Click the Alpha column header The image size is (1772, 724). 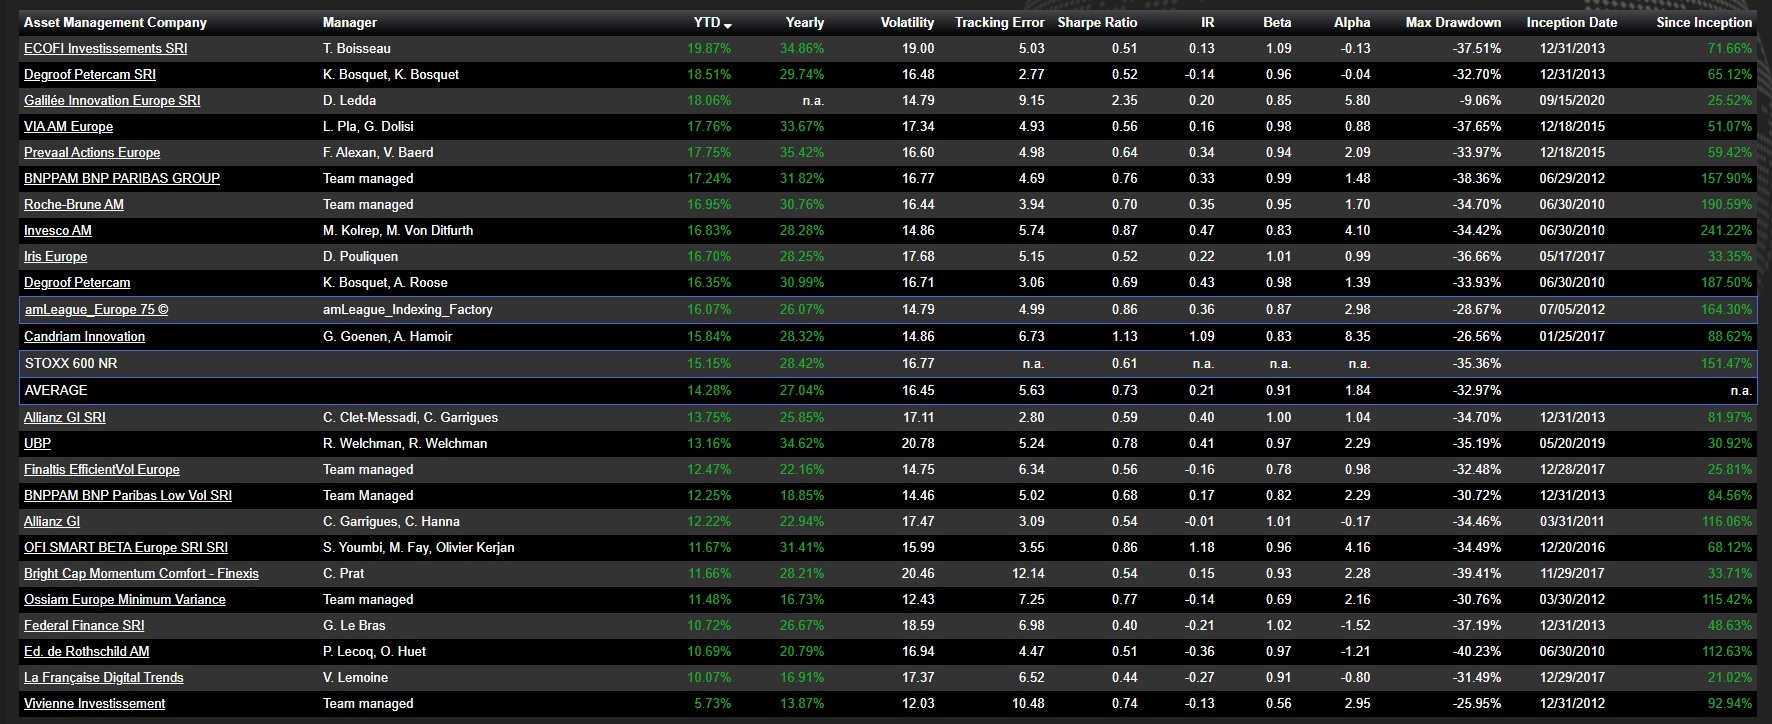pyautogui.click(x=1352, y=22)
